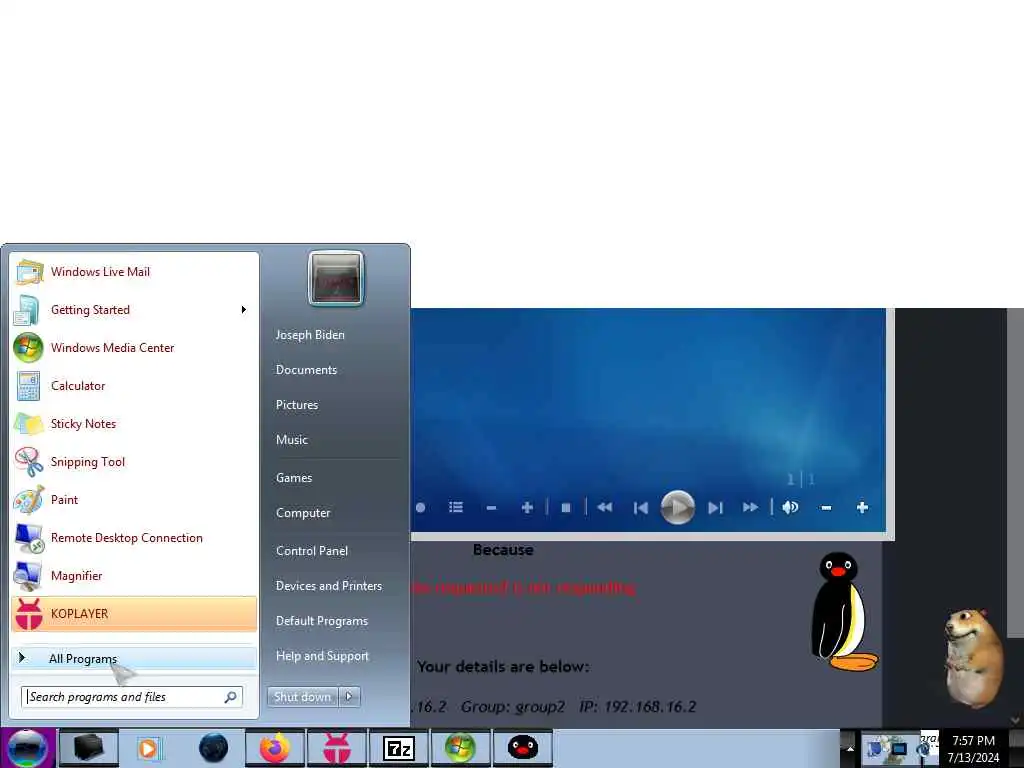Click the fast forward button in media player

(751, 507)
